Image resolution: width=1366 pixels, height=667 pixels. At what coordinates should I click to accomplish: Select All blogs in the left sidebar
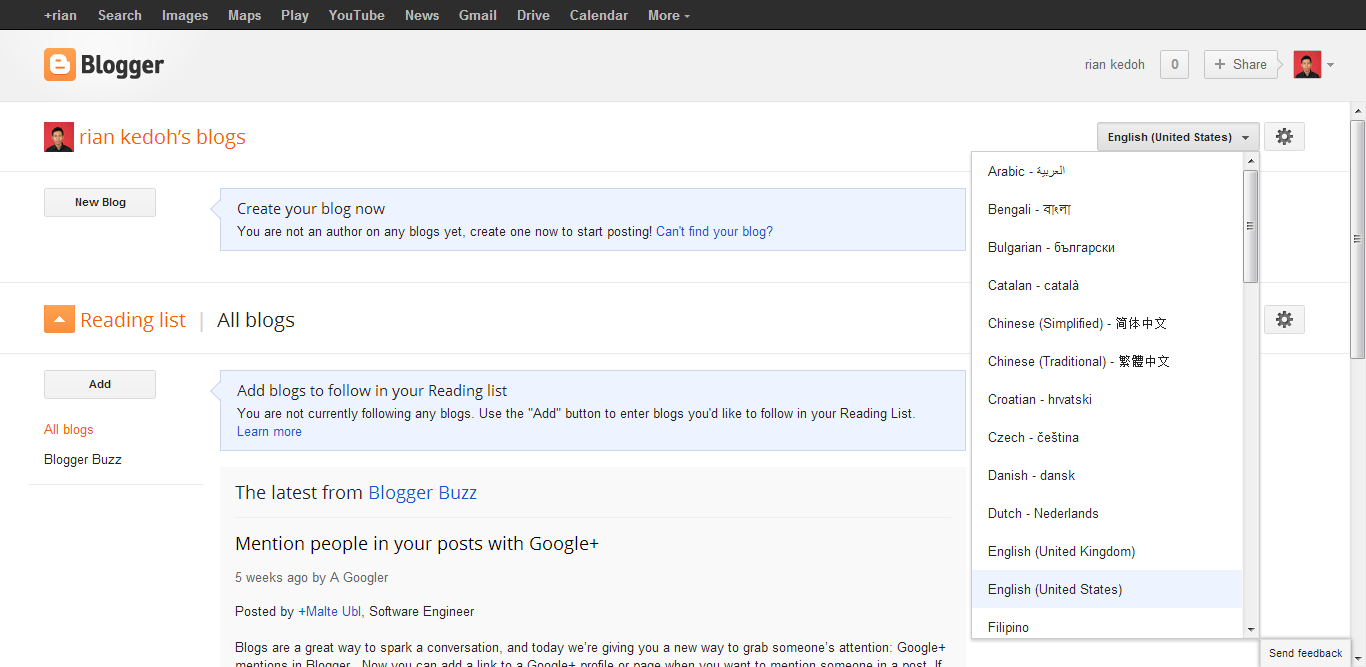point(69,429)
